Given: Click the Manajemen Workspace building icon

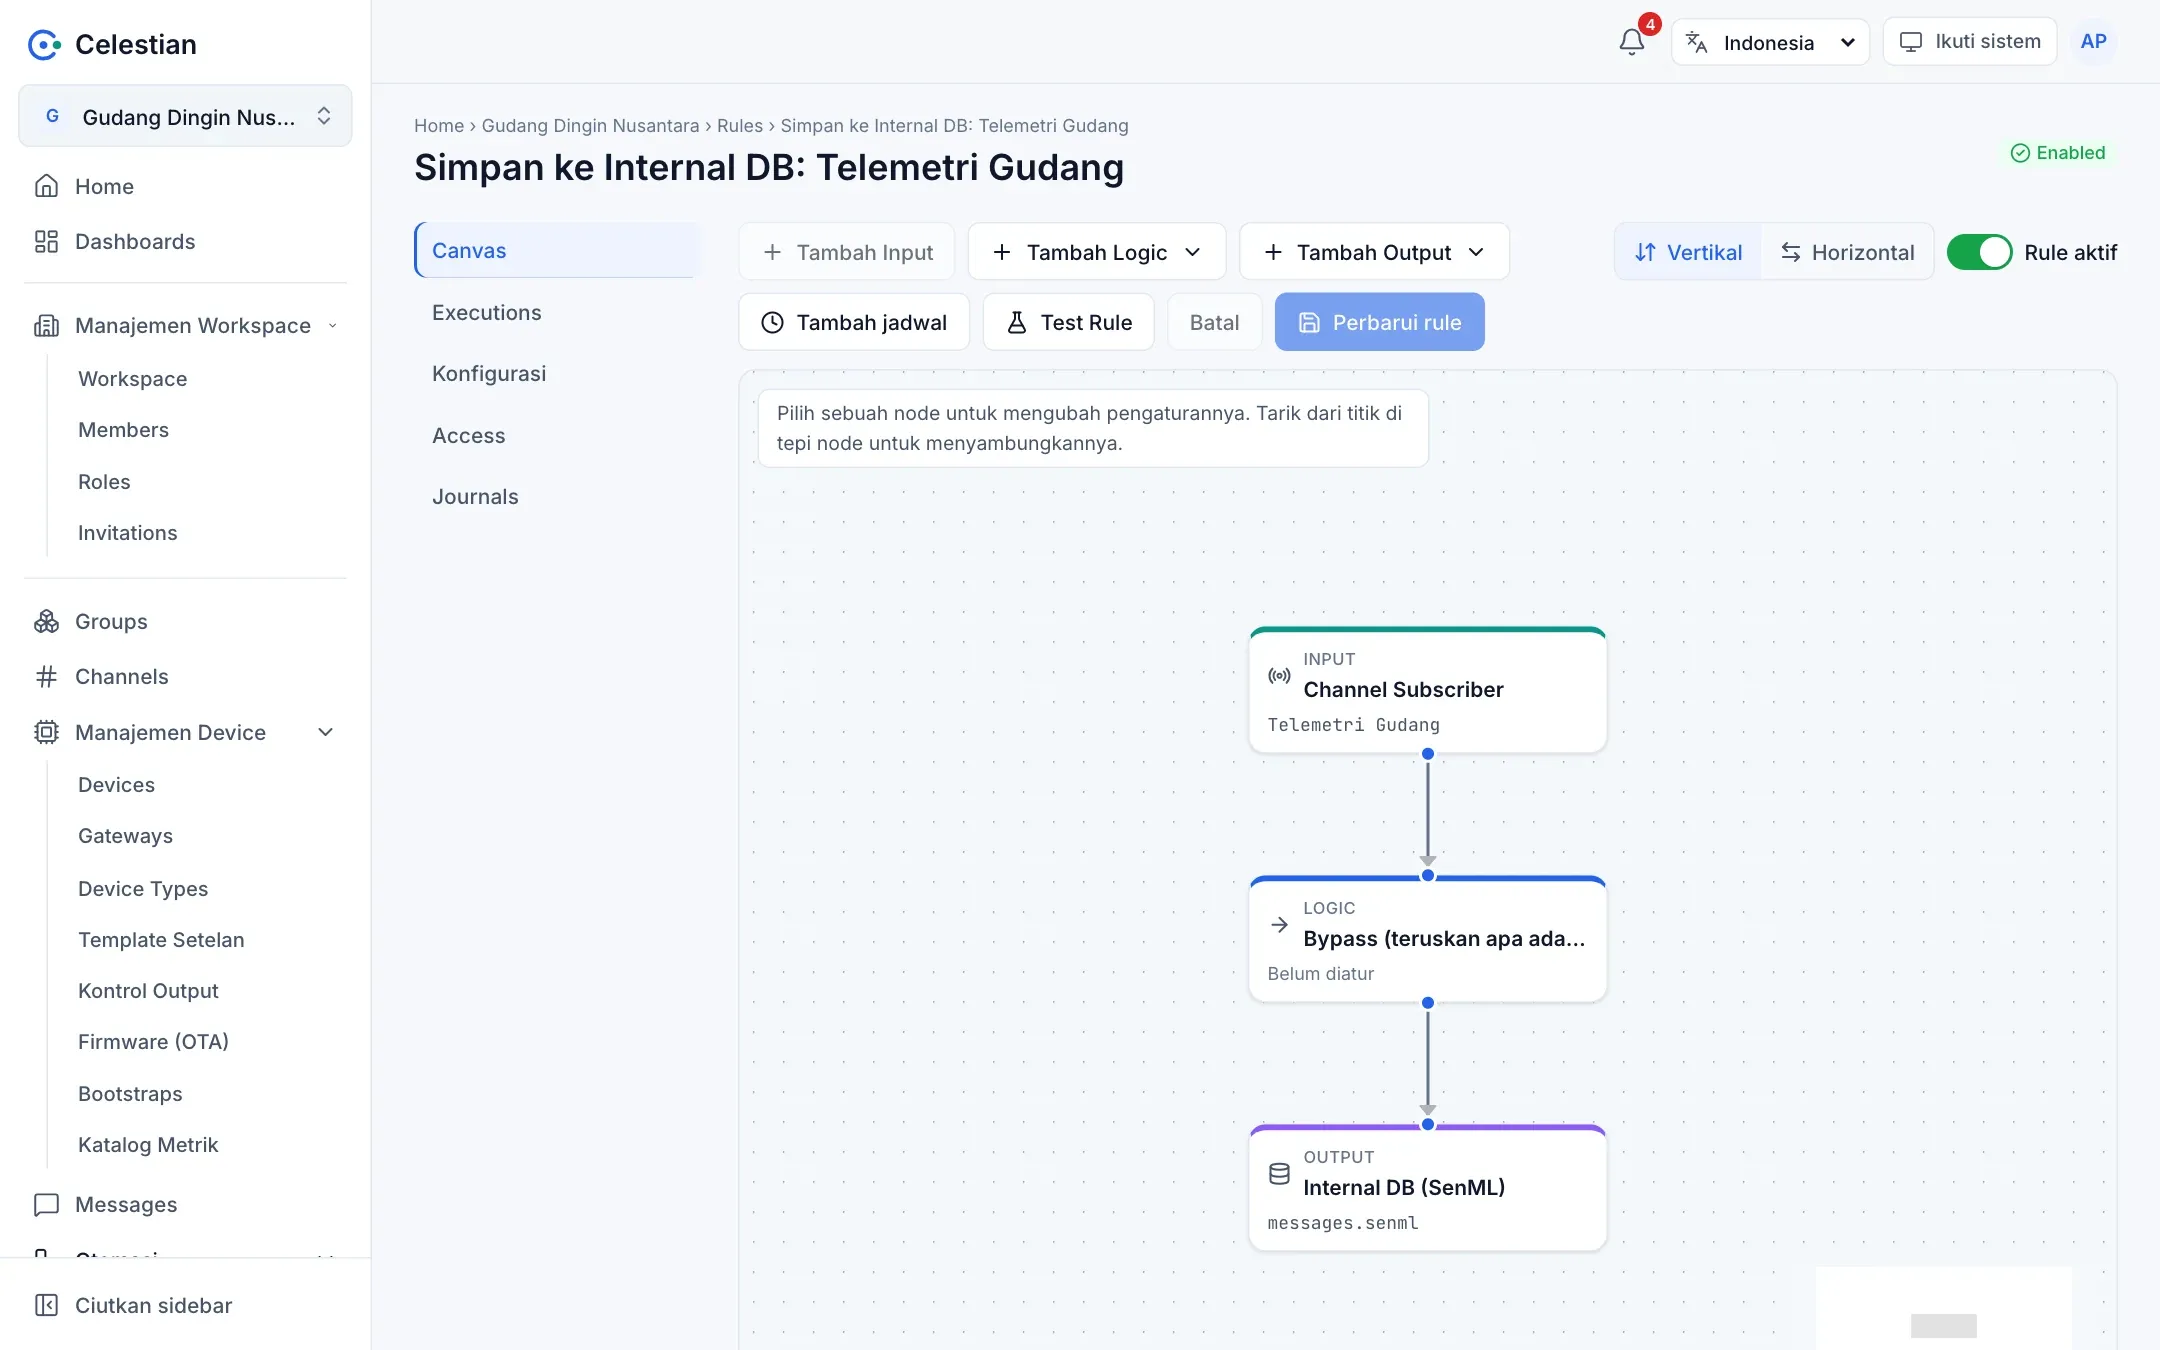Looking at the screenshot, I should click(x=46, y=325).
